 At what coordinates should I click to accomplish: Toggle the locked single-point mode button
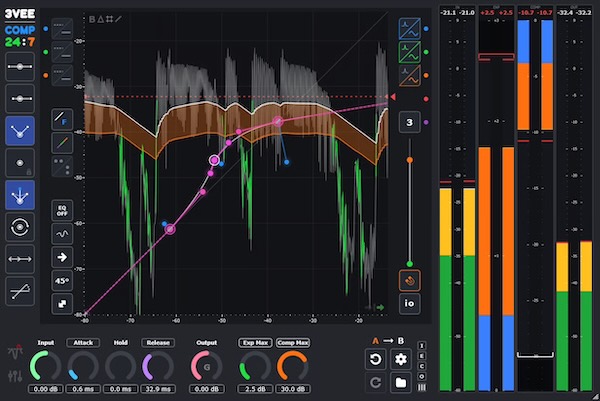20,163
